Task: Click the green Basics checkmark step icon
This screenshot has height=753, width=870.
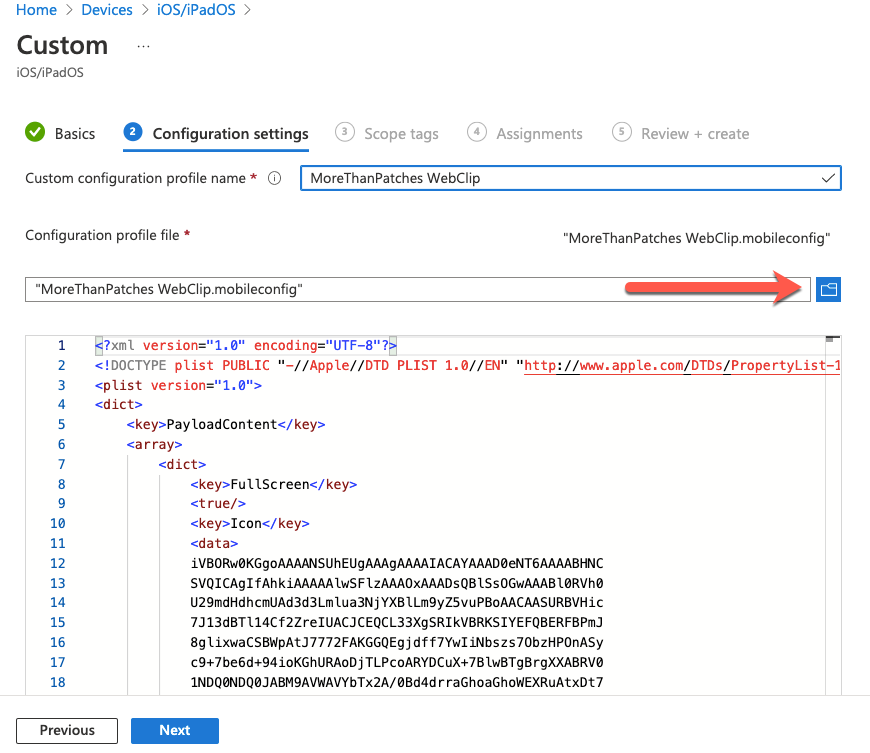Action: 35,133
